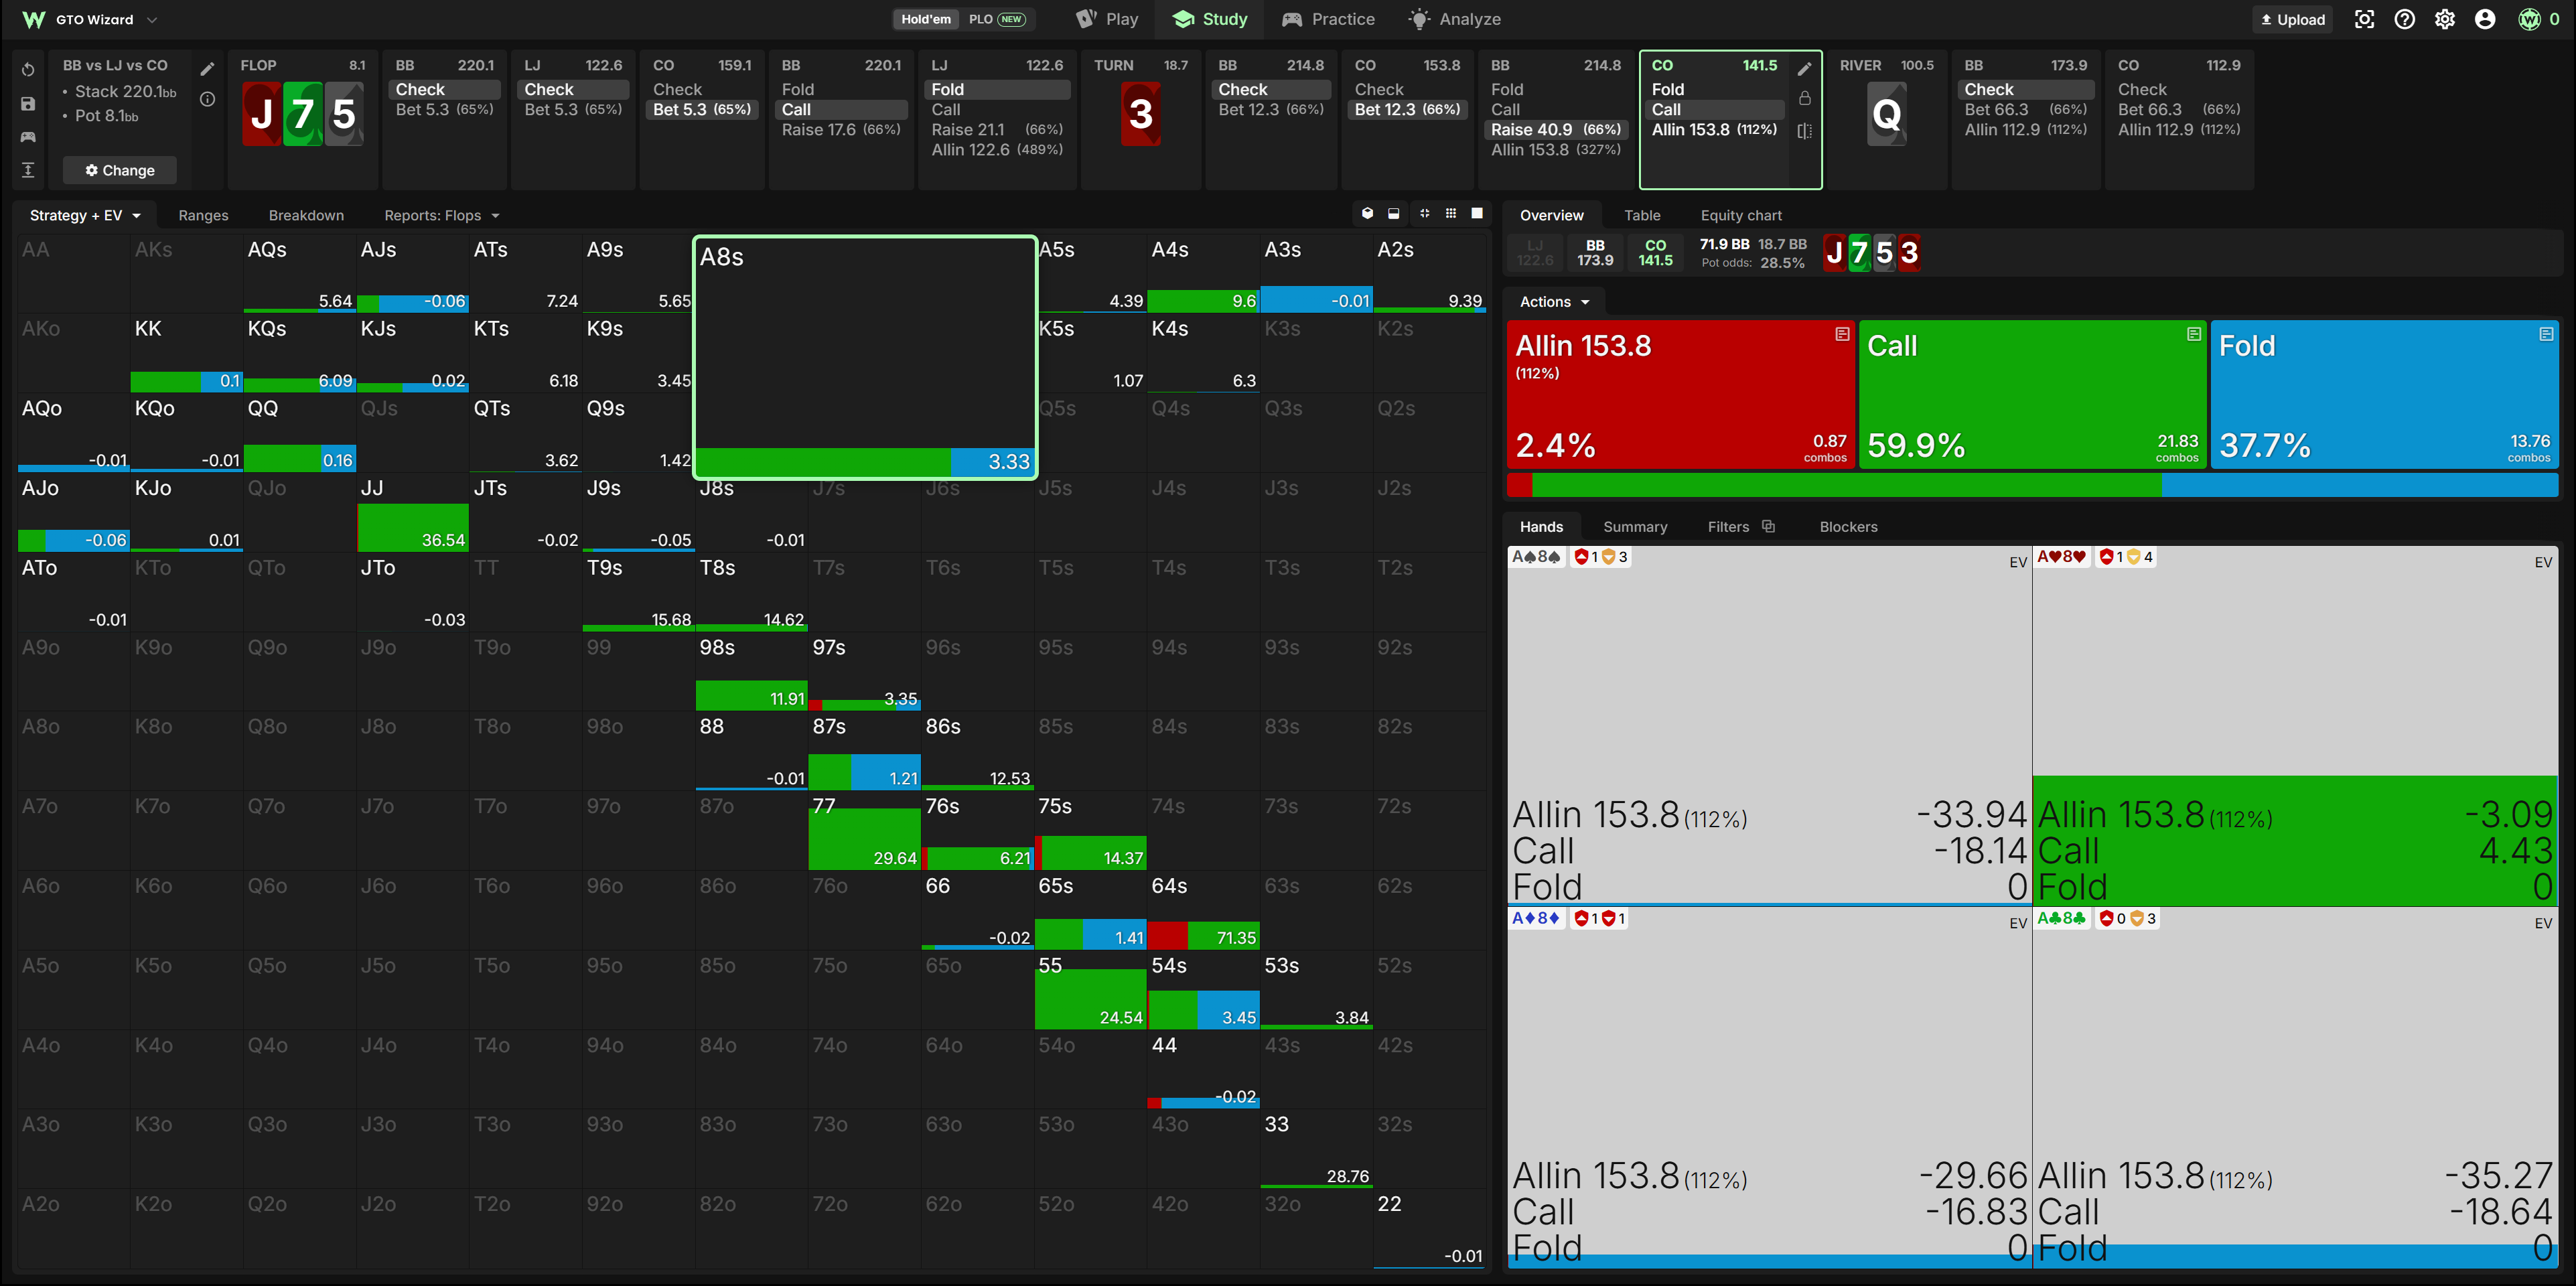Image resolution: width=2576 pixels, height=1286 pixels.
Task: Click the Upload button
Action: pos(2293,19)
